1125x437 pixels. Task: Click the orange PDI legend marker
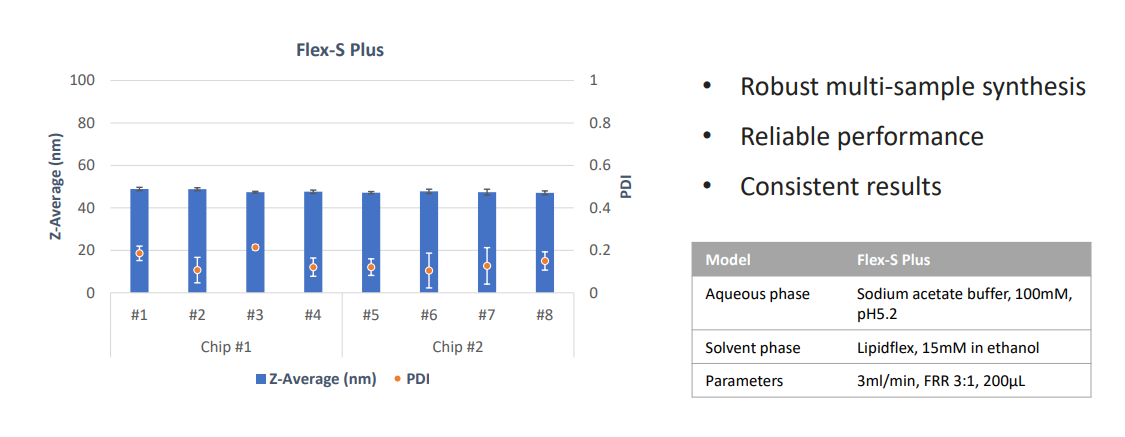coord(398,380)
